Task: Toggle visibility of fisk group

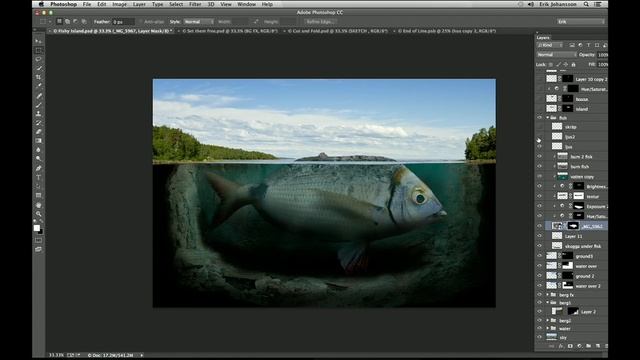Action: [540, 118]
